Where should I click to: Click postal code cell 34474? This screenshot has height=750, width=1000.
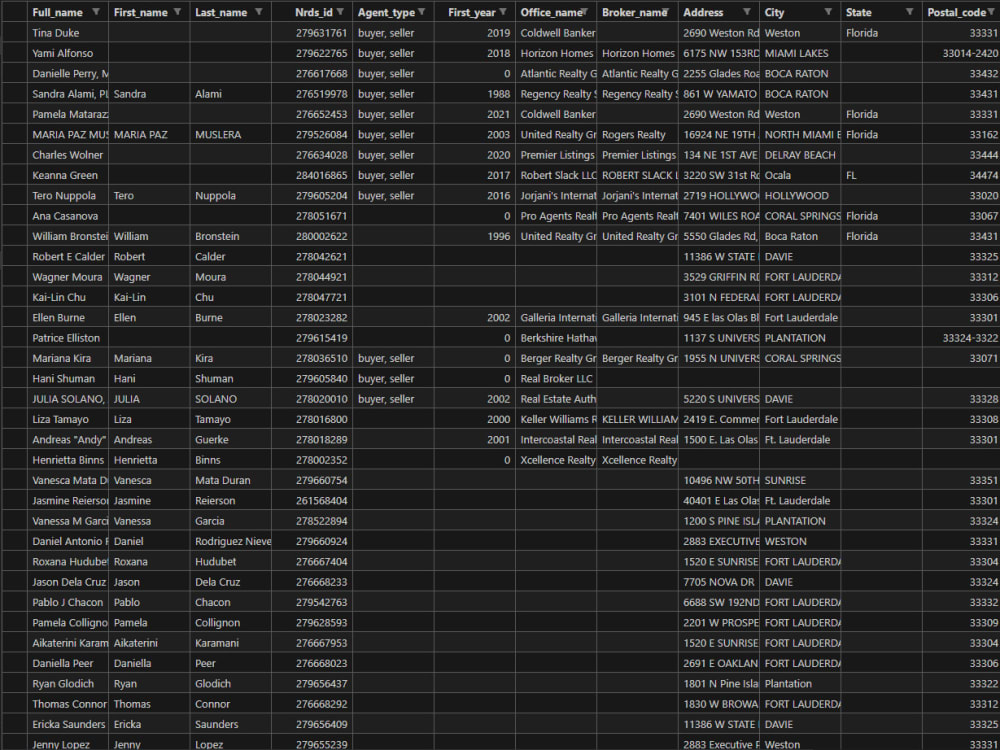point(961,175)
